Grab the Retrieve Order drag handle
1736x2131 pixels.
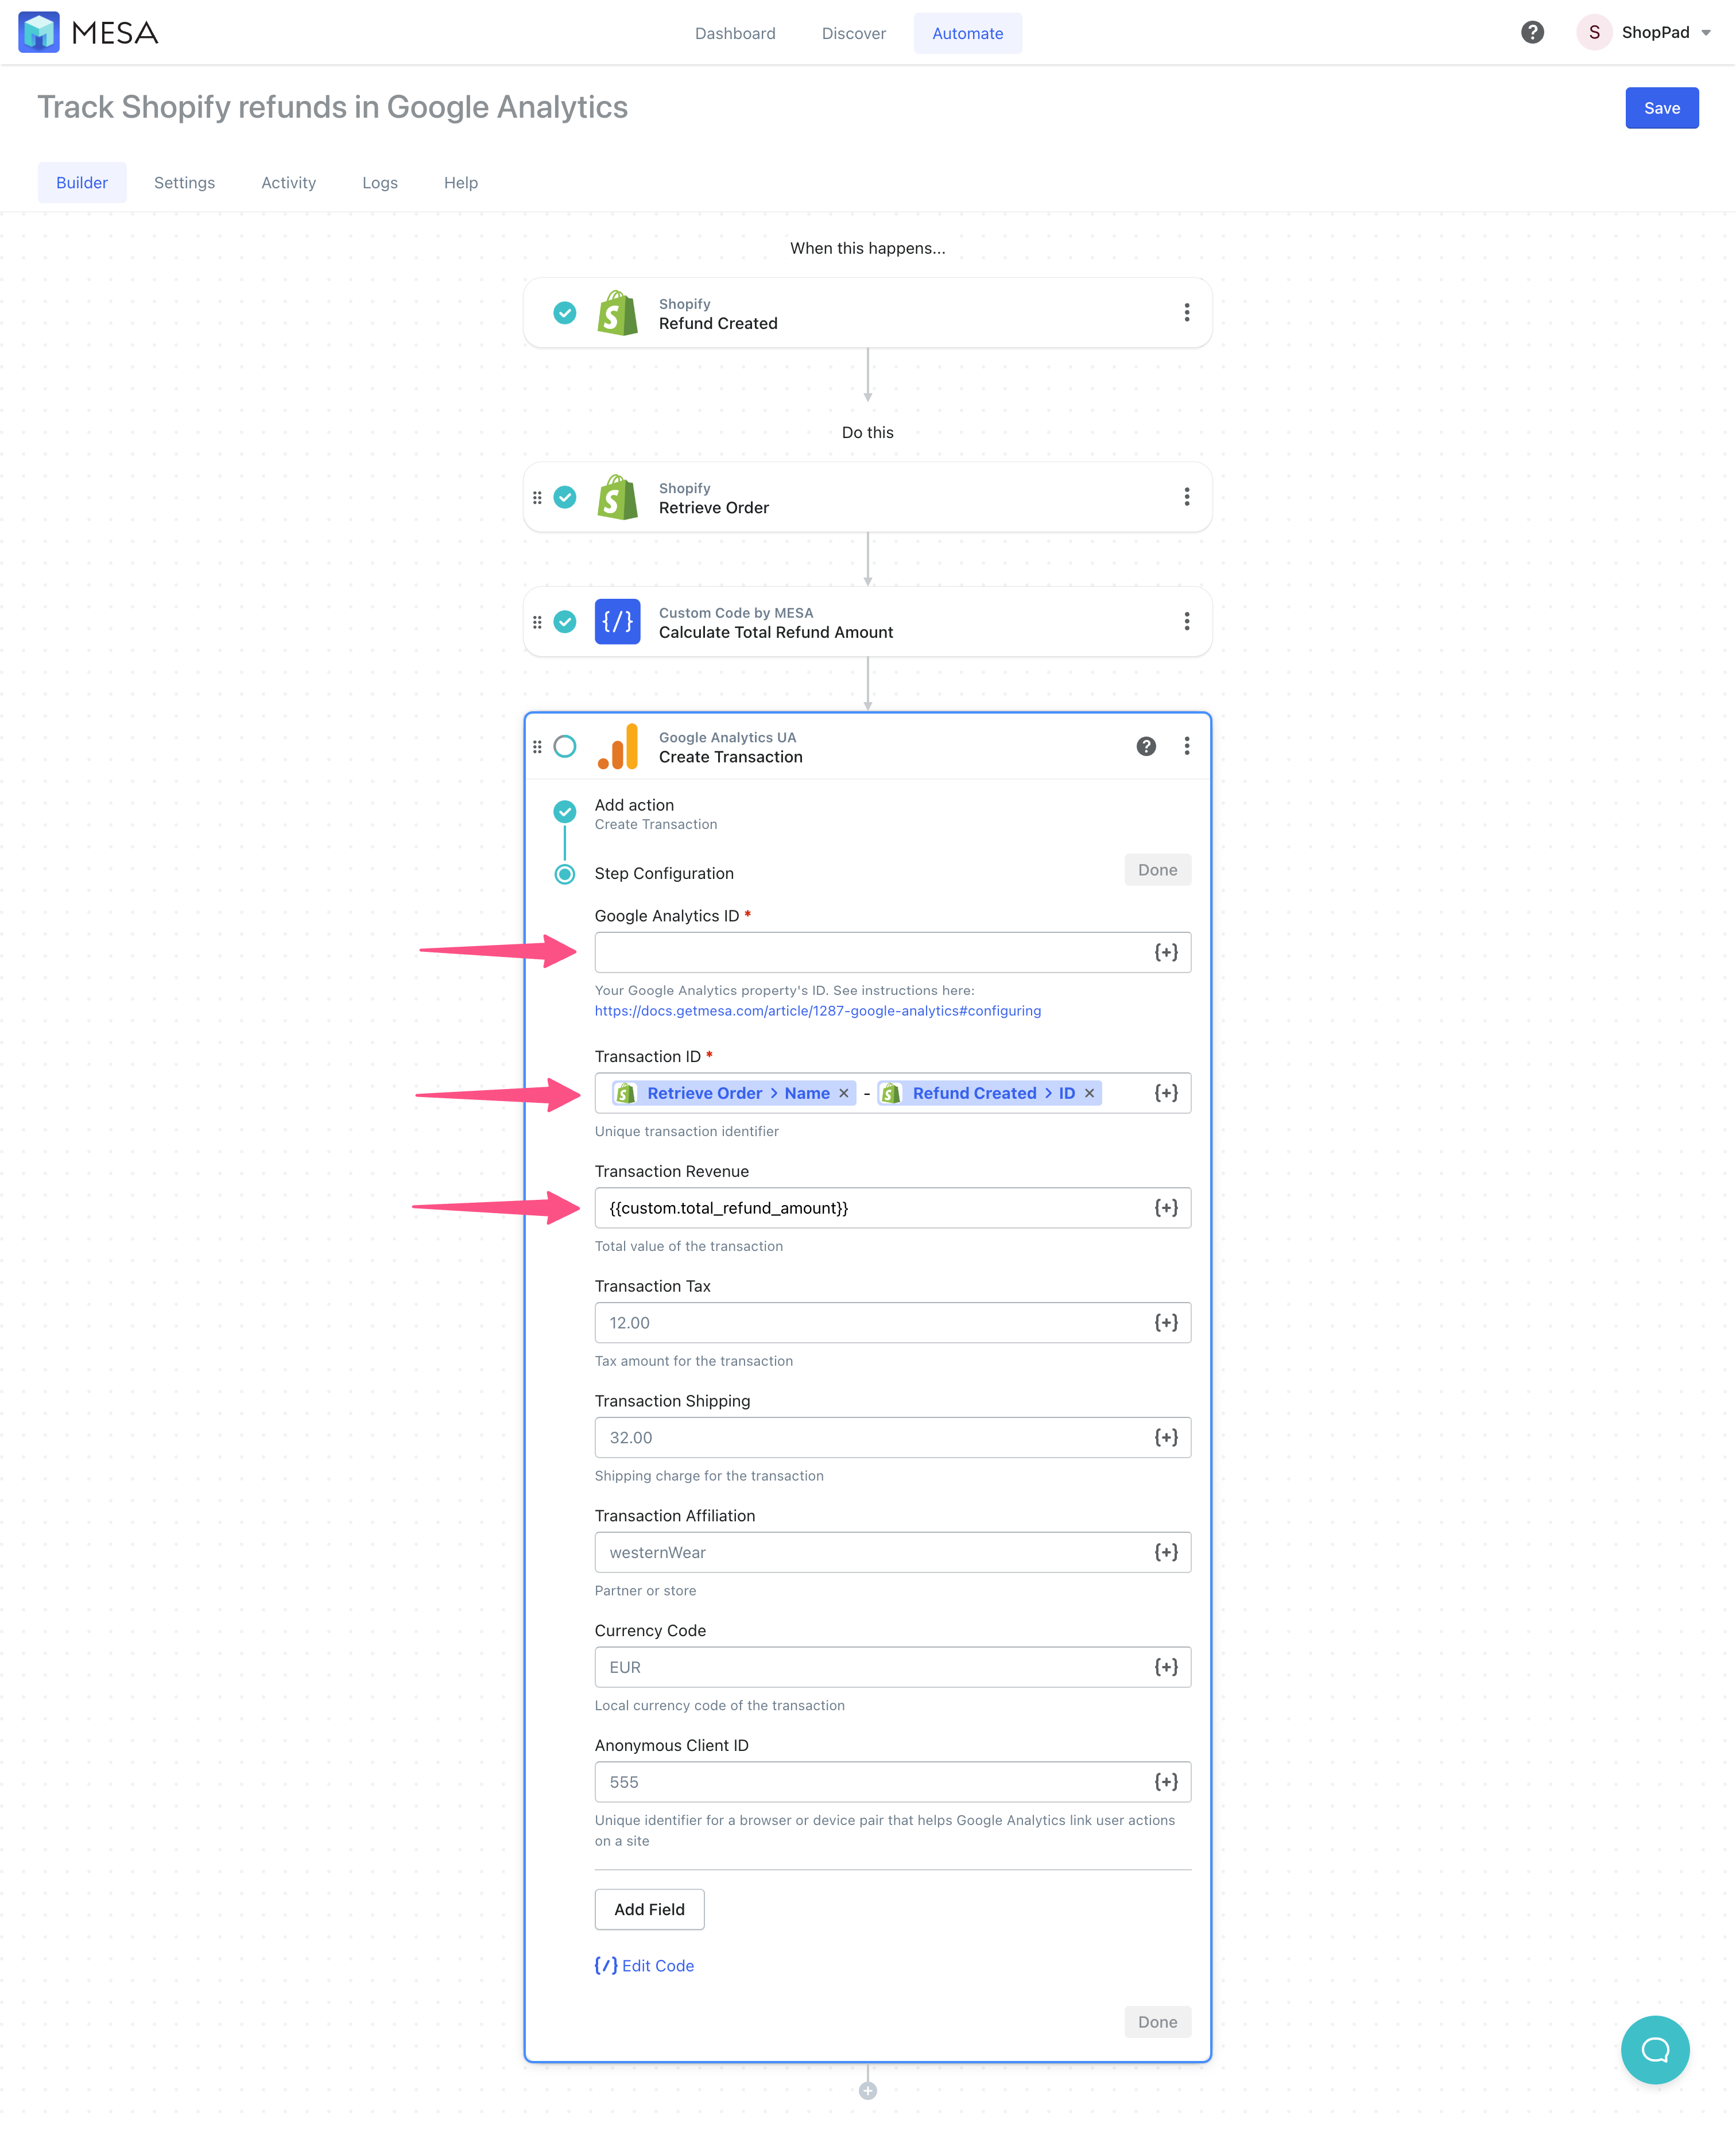(x=537, y=497)
